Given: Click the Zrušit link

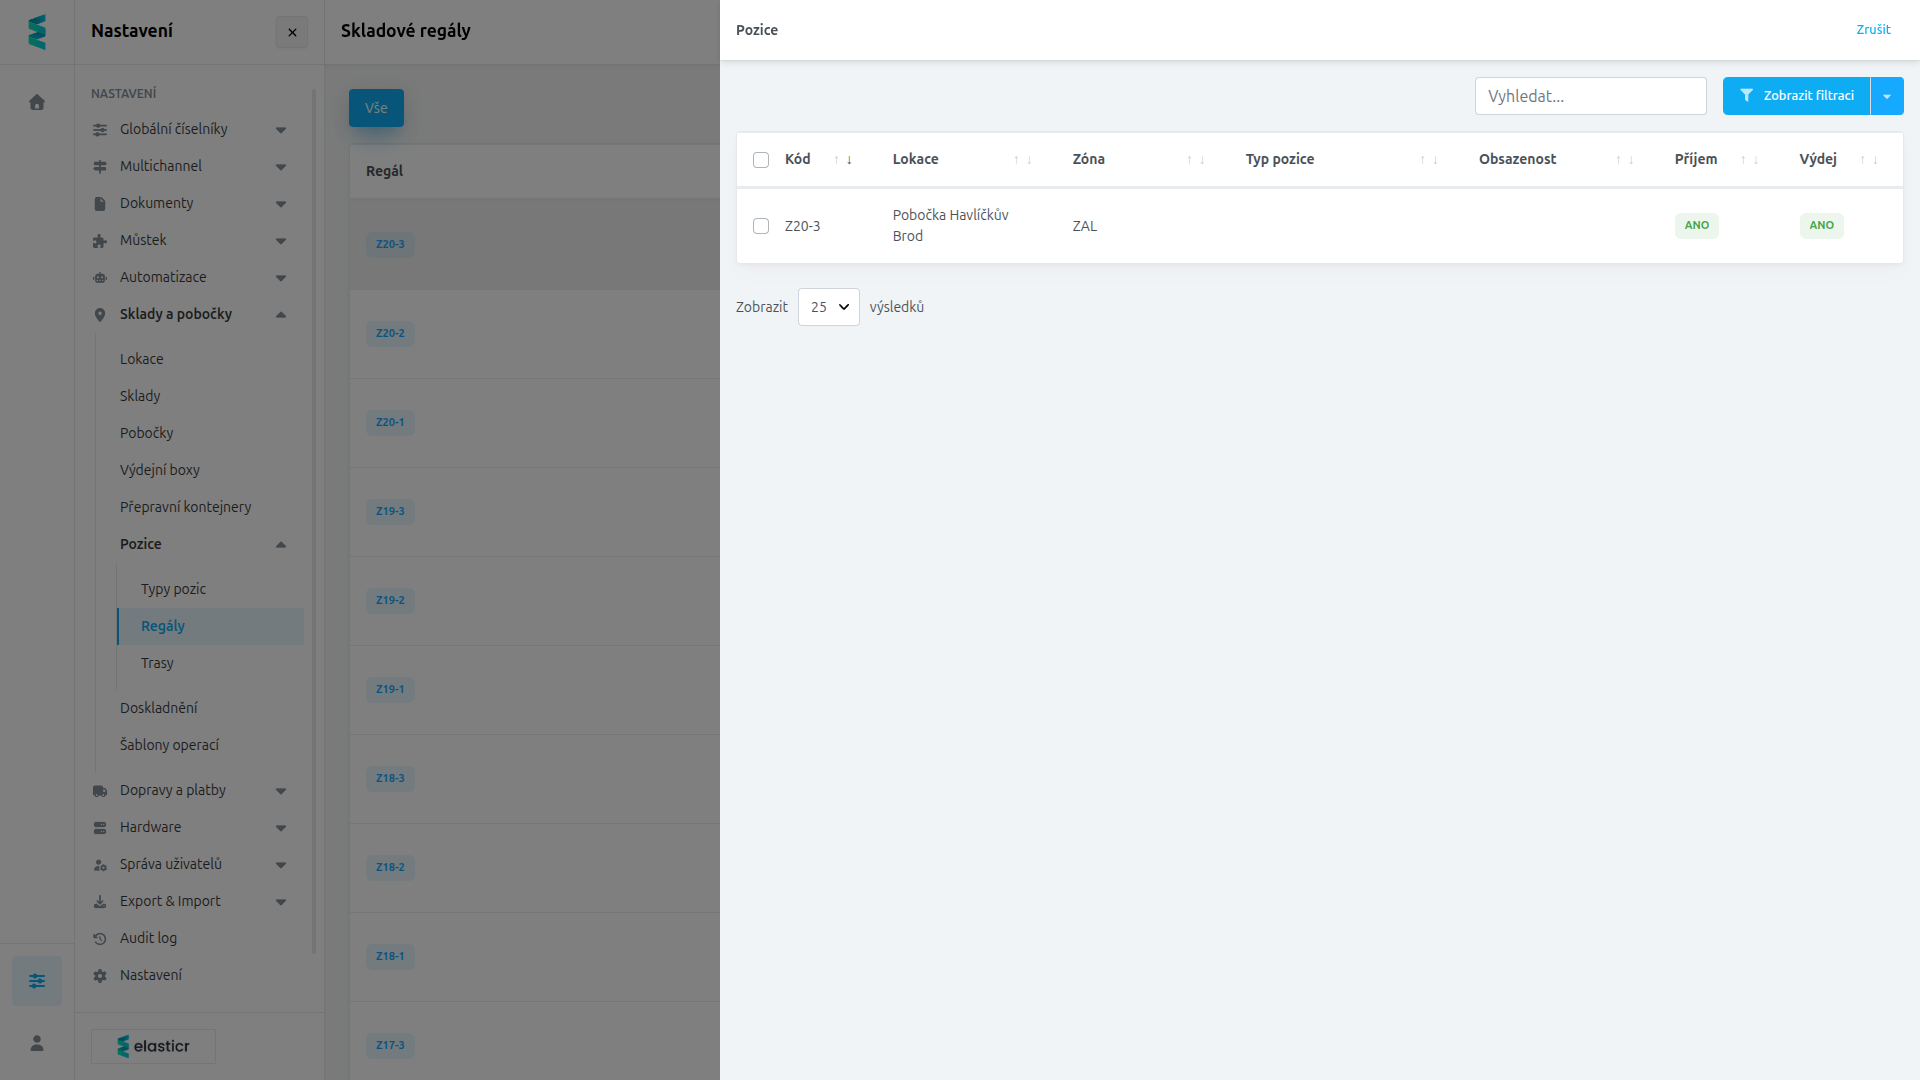Looking at the screenshot, I should pyautogui.click(x=1873, y=30).
